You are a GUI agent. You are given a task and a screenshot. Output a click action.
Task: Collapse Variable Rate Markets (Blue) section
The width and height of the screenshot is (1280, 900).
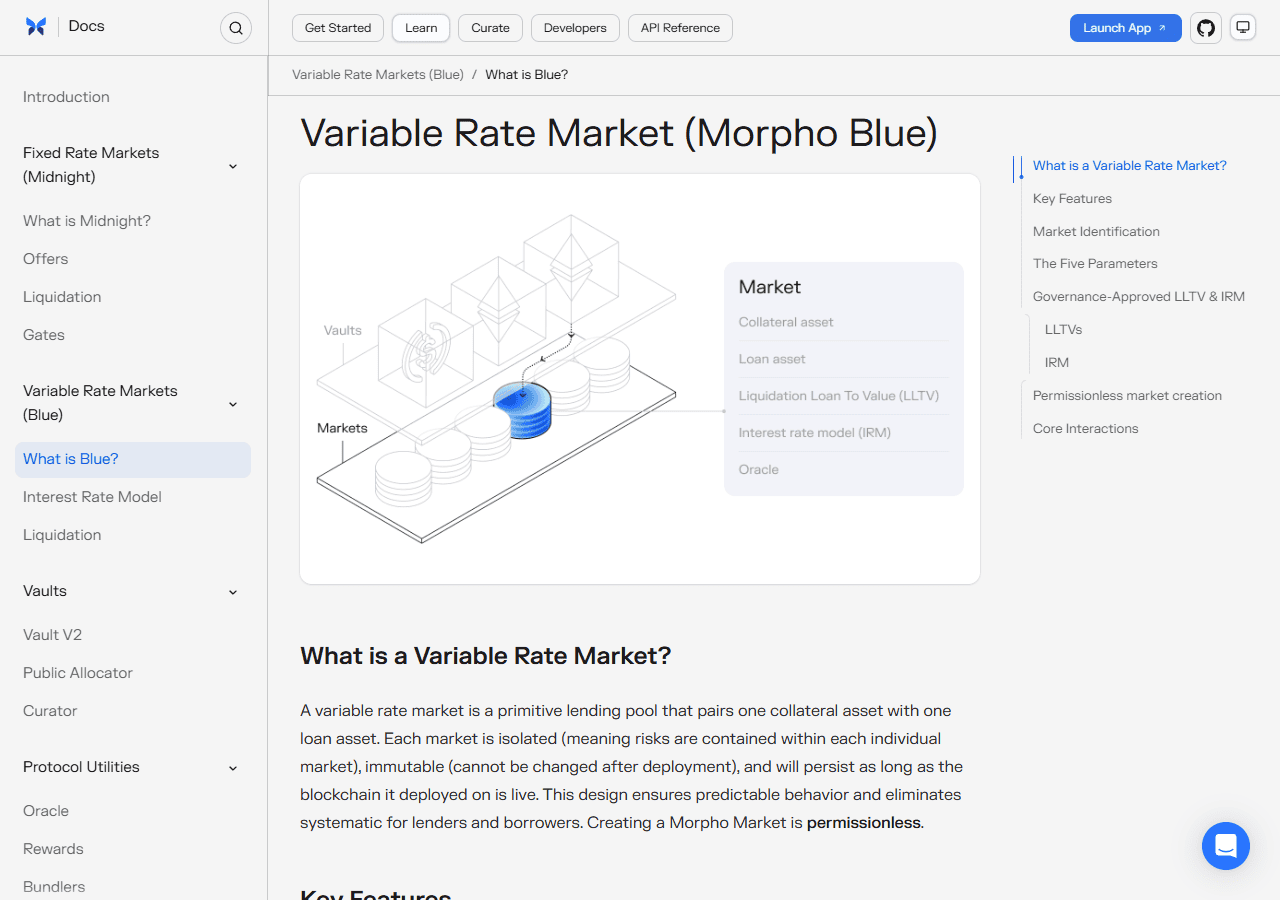coord(233,404)
